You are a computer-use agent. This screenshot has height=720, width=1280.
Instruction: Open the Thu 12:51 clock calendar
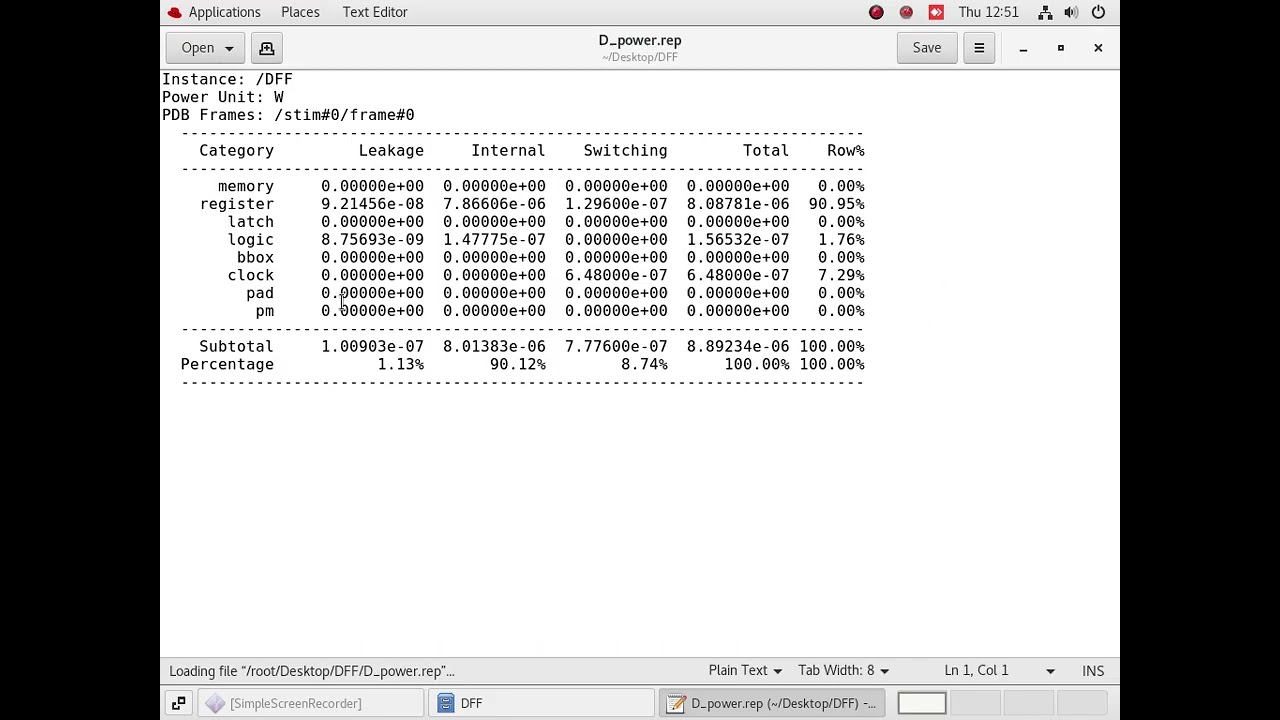[x=988, y=12]
